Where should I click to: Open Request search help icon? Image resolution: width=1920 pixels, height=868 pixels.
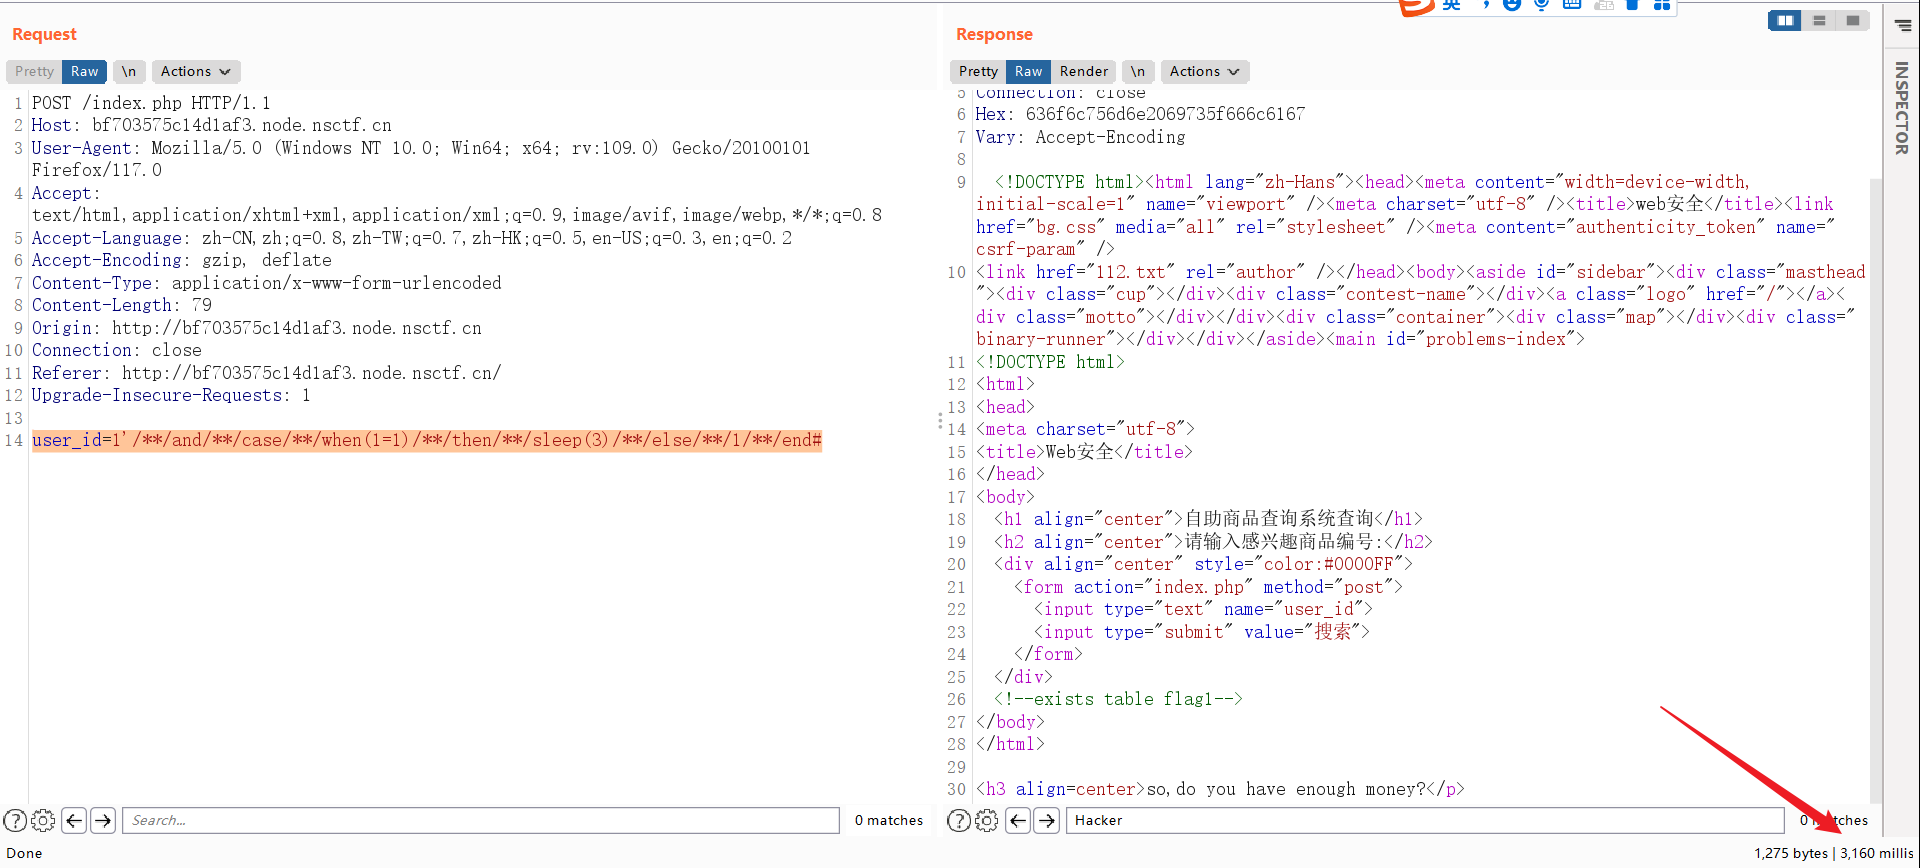pyautogui.click(x=15, y=821)
